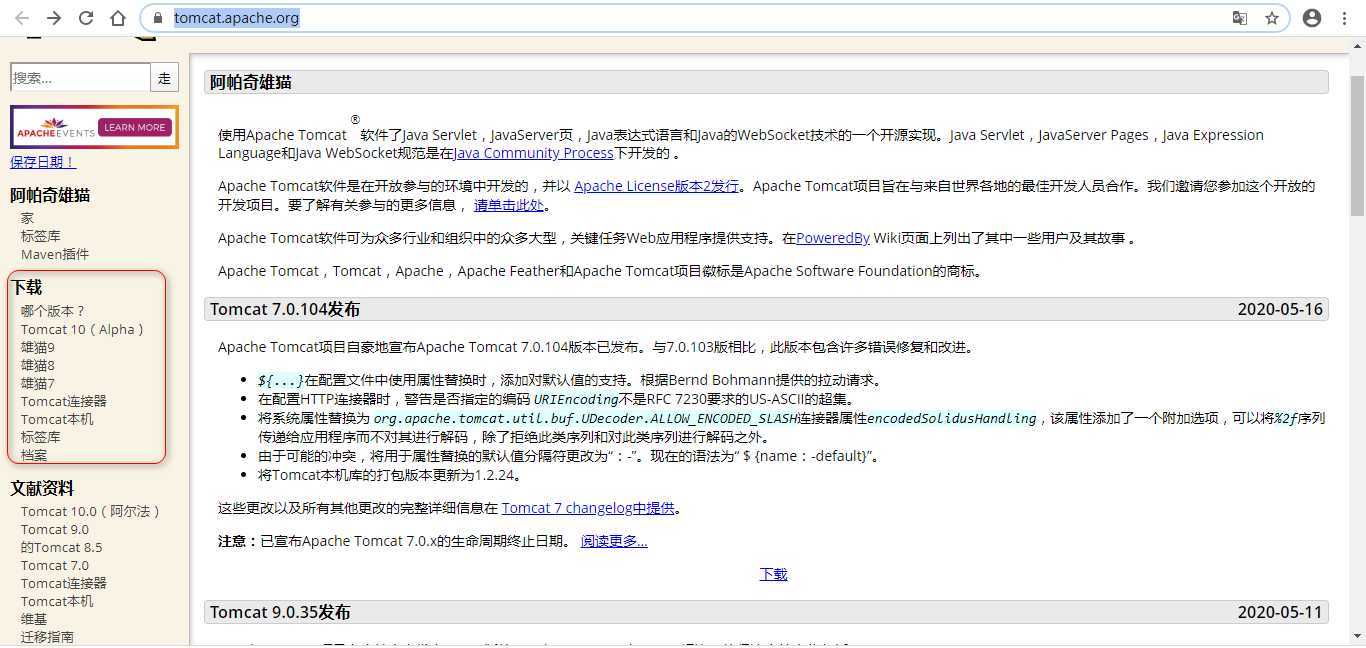This screenshot has width=1366, height=648.
Task: Click the site search box
Action: pos(80,78)
